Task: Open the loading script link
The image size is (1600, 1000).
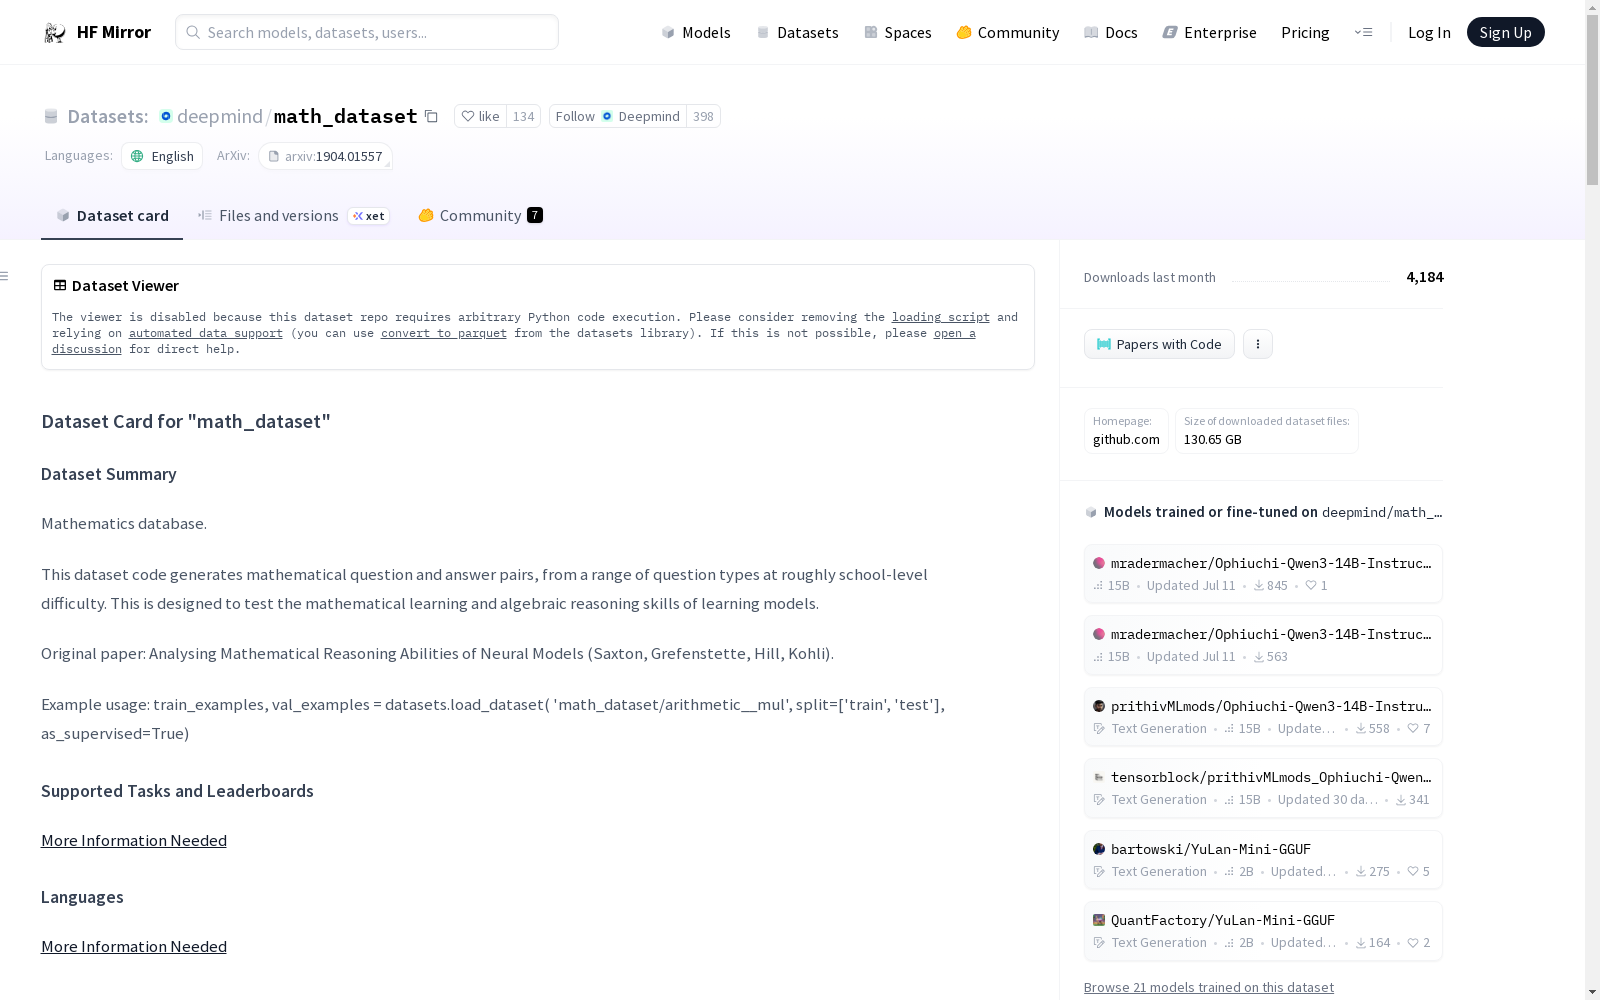Action: (941, 317)
